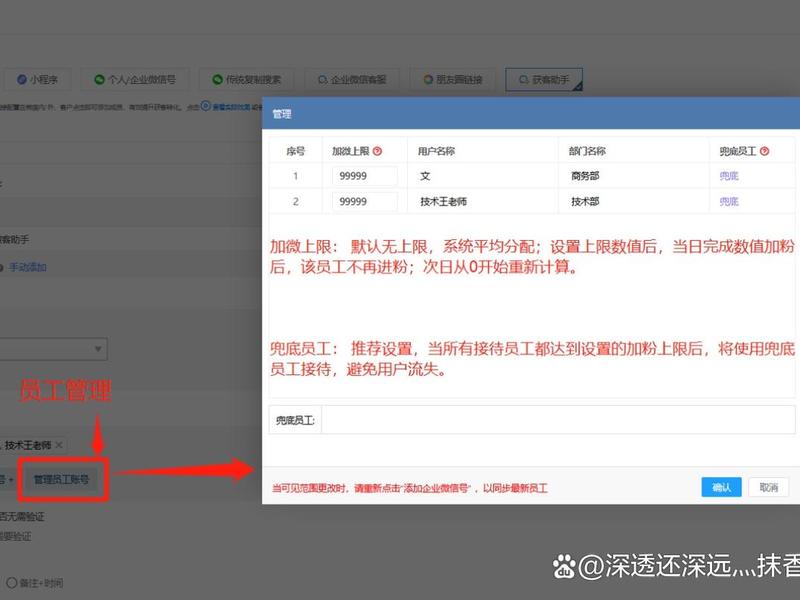Viewport: 800px width, 600px height.
Task: Remove the 技术王老师 tag with its X
Action: [x=59, y=445]
